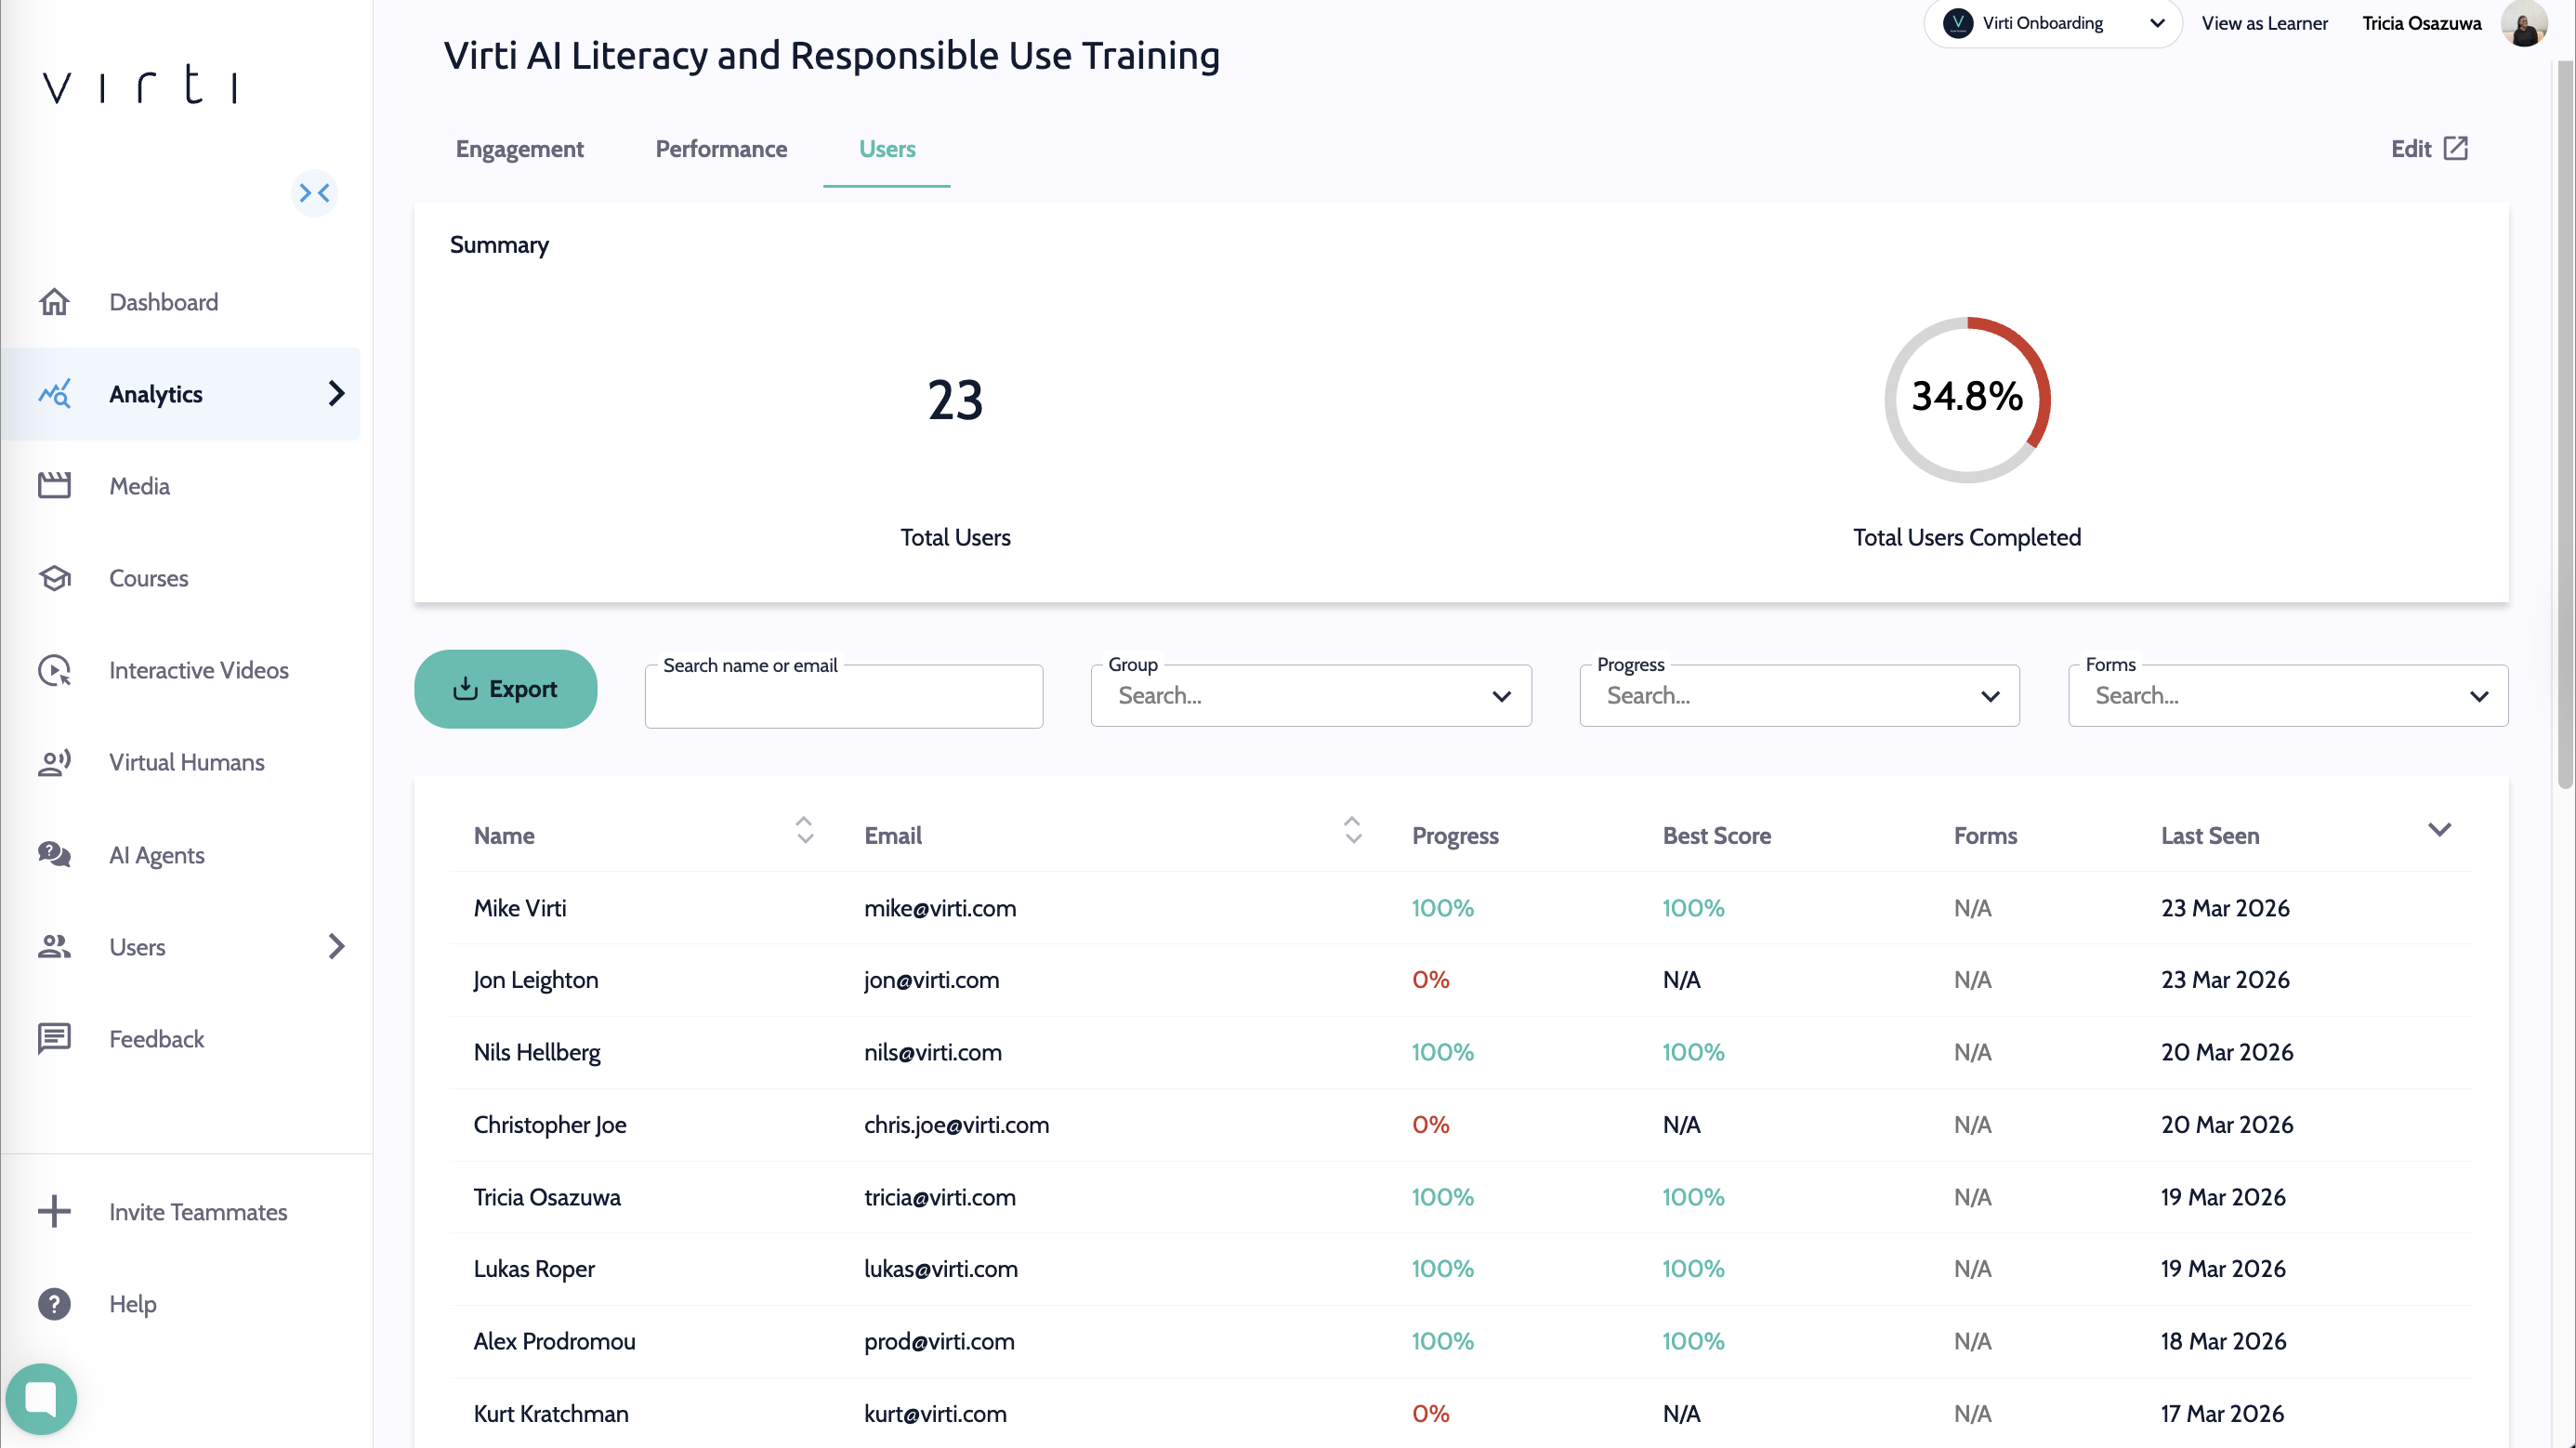Viewport: 2576px width, 1448px height.
Task: Click the View as Learner link
Action: point(2264,23)
